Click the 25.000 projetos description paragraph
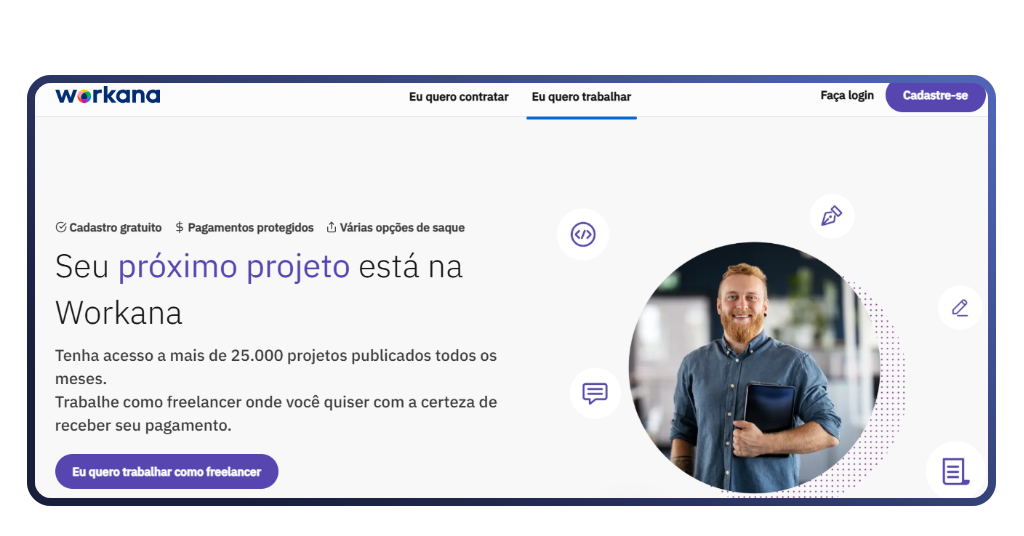This screenshot has height=536, width=1024. [276, 390]
